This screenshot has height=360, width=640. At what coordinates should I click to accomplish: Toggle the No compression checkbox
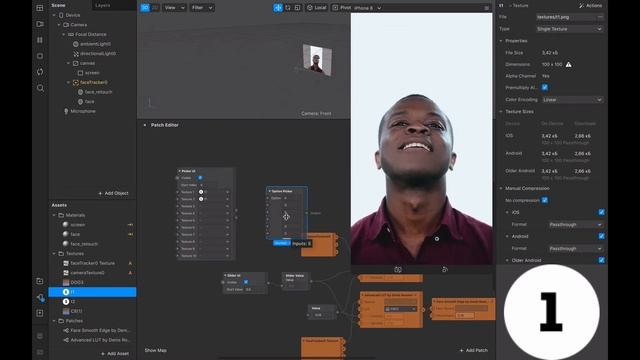(x=544, y=200)
